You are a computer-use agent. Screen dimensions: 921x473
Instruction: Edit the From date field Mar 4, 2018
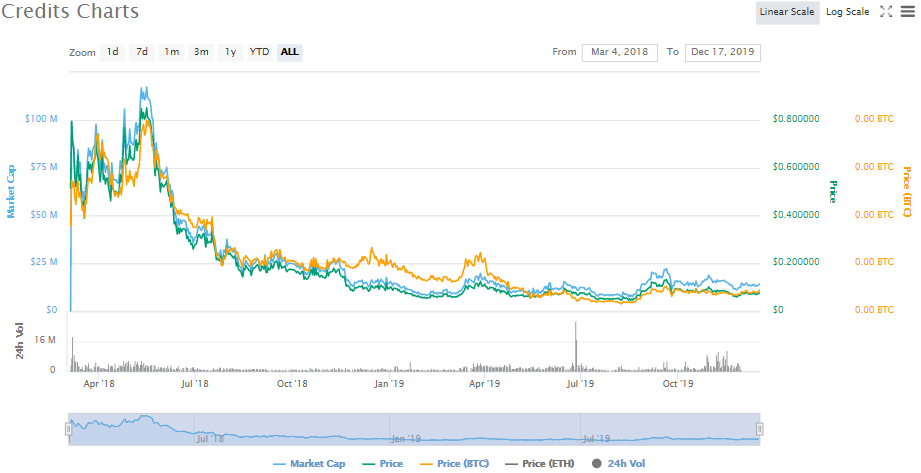point(620,52)
